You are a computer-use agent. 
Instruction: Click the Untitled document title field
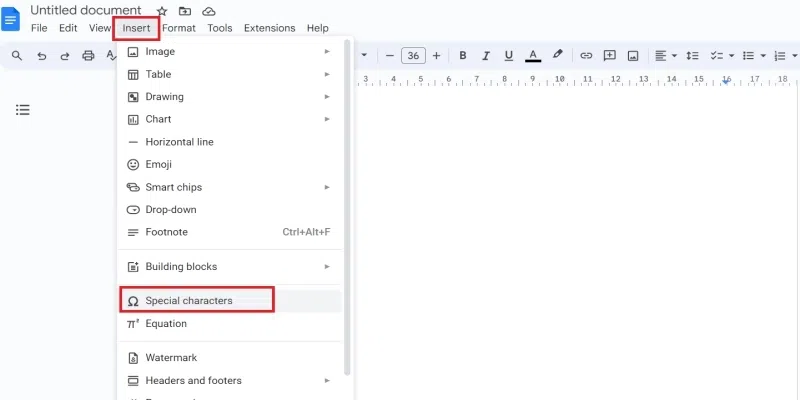(x=86, y=10)
